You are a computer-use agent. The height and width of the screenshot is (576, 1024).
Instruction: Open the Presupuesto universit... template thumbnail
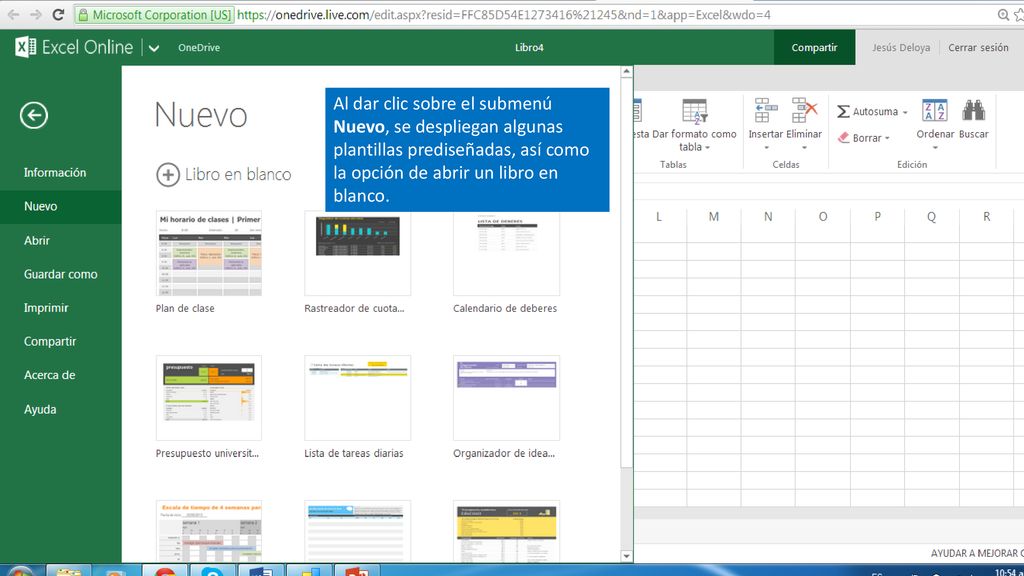[x=209, y=398]
